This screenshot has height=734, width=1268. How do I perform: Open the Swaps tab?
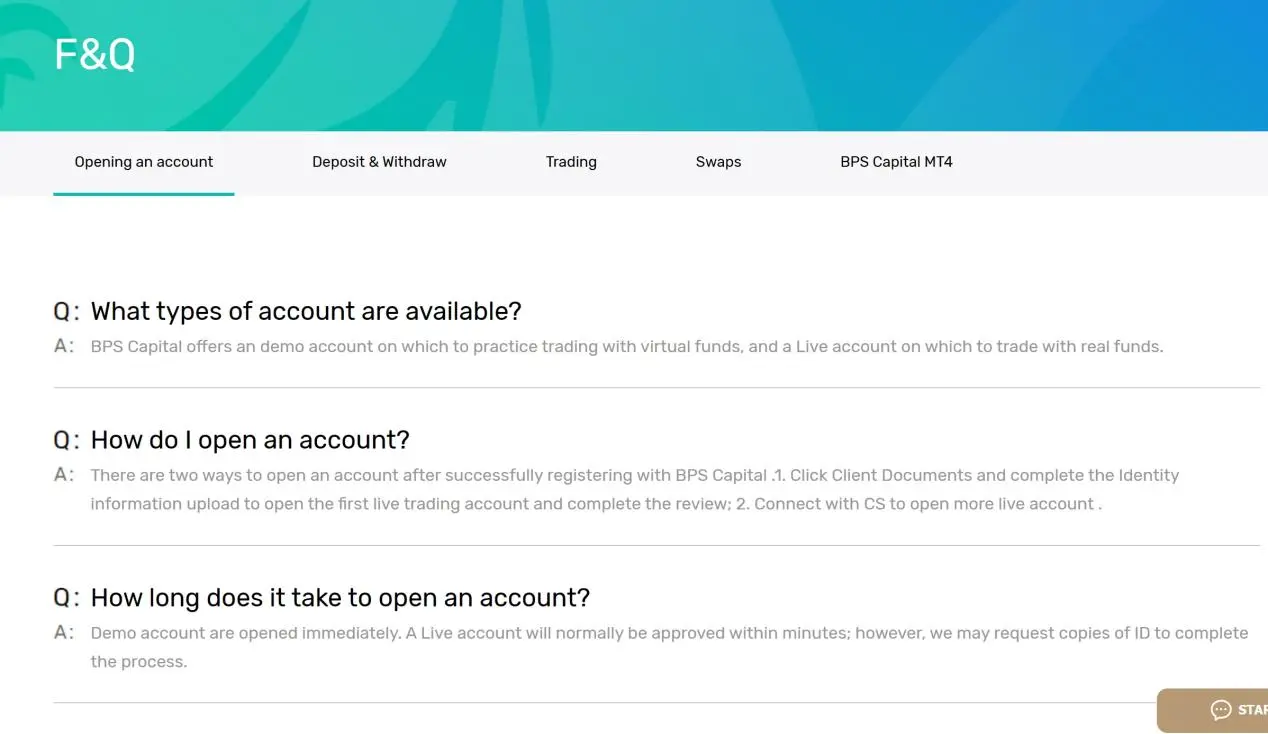(x=718, y=162)
